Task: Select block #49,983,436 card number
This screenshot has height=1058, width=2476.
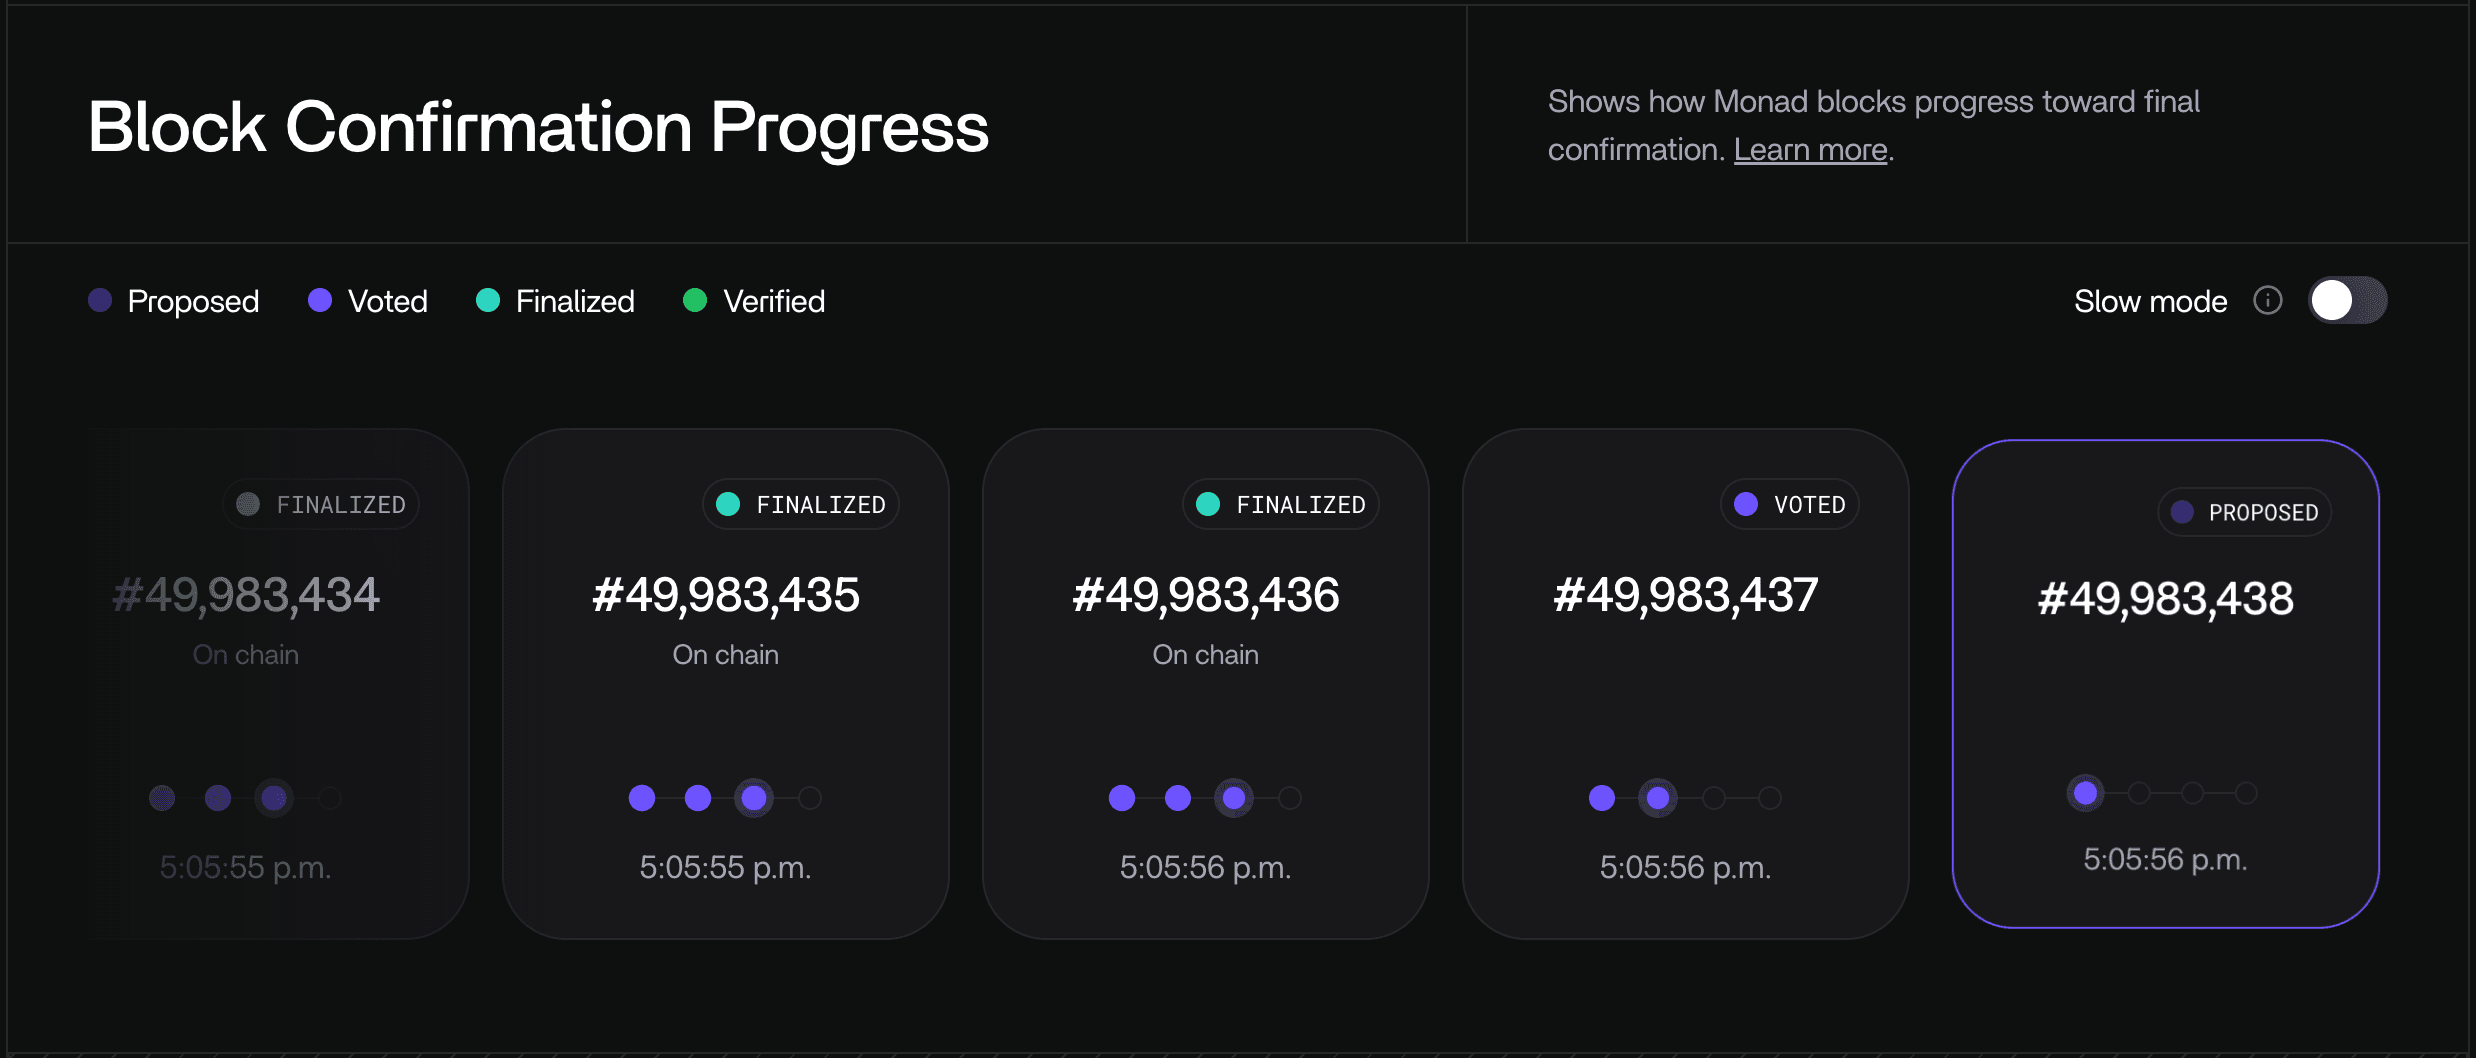Action: pos(1206,595)
